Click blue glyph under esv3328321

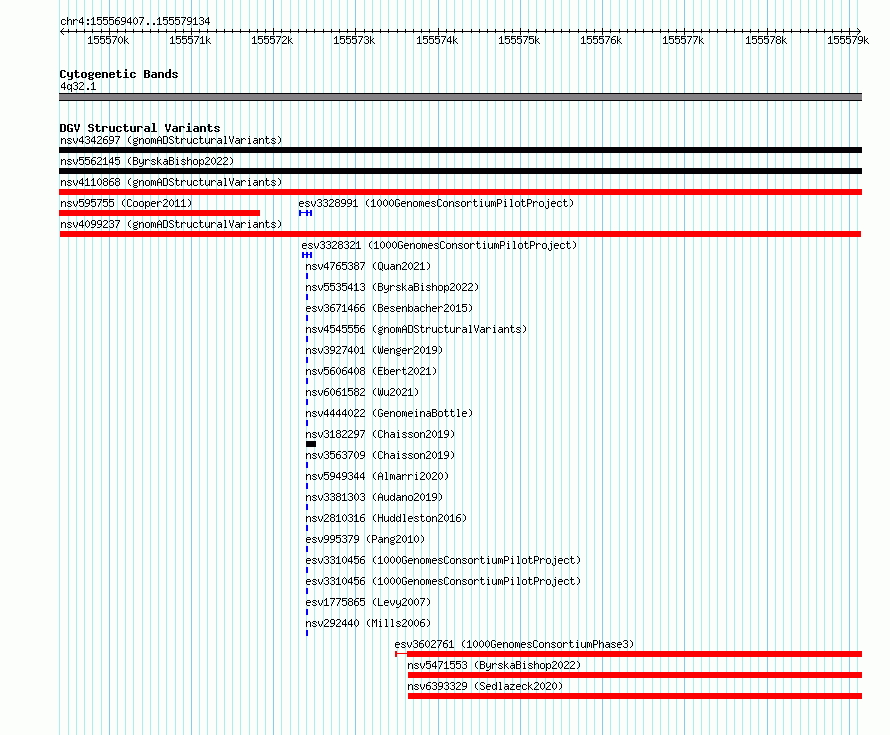click(x=307, y=255)
